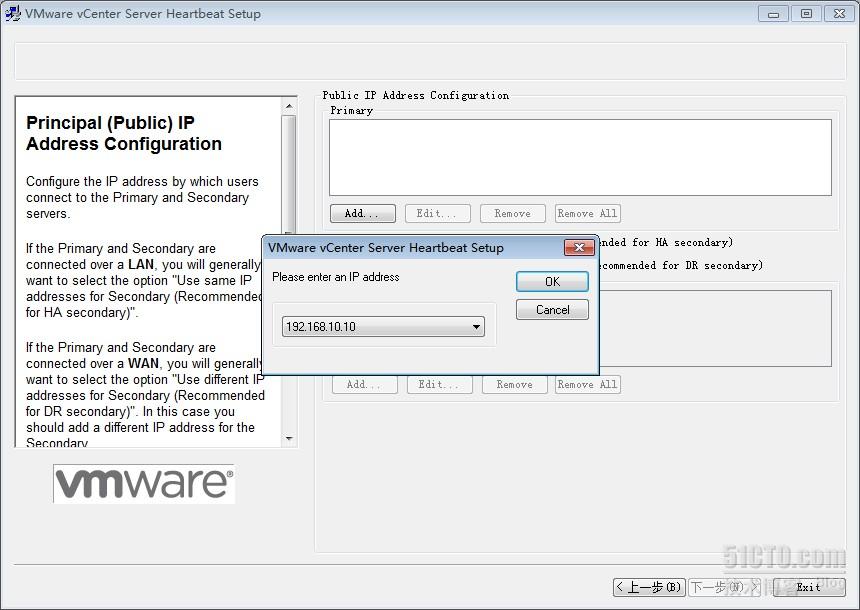Viewport: 860px width, 610px height.
Task: Click the VMware logo image
Action: (x=144, y=483)
